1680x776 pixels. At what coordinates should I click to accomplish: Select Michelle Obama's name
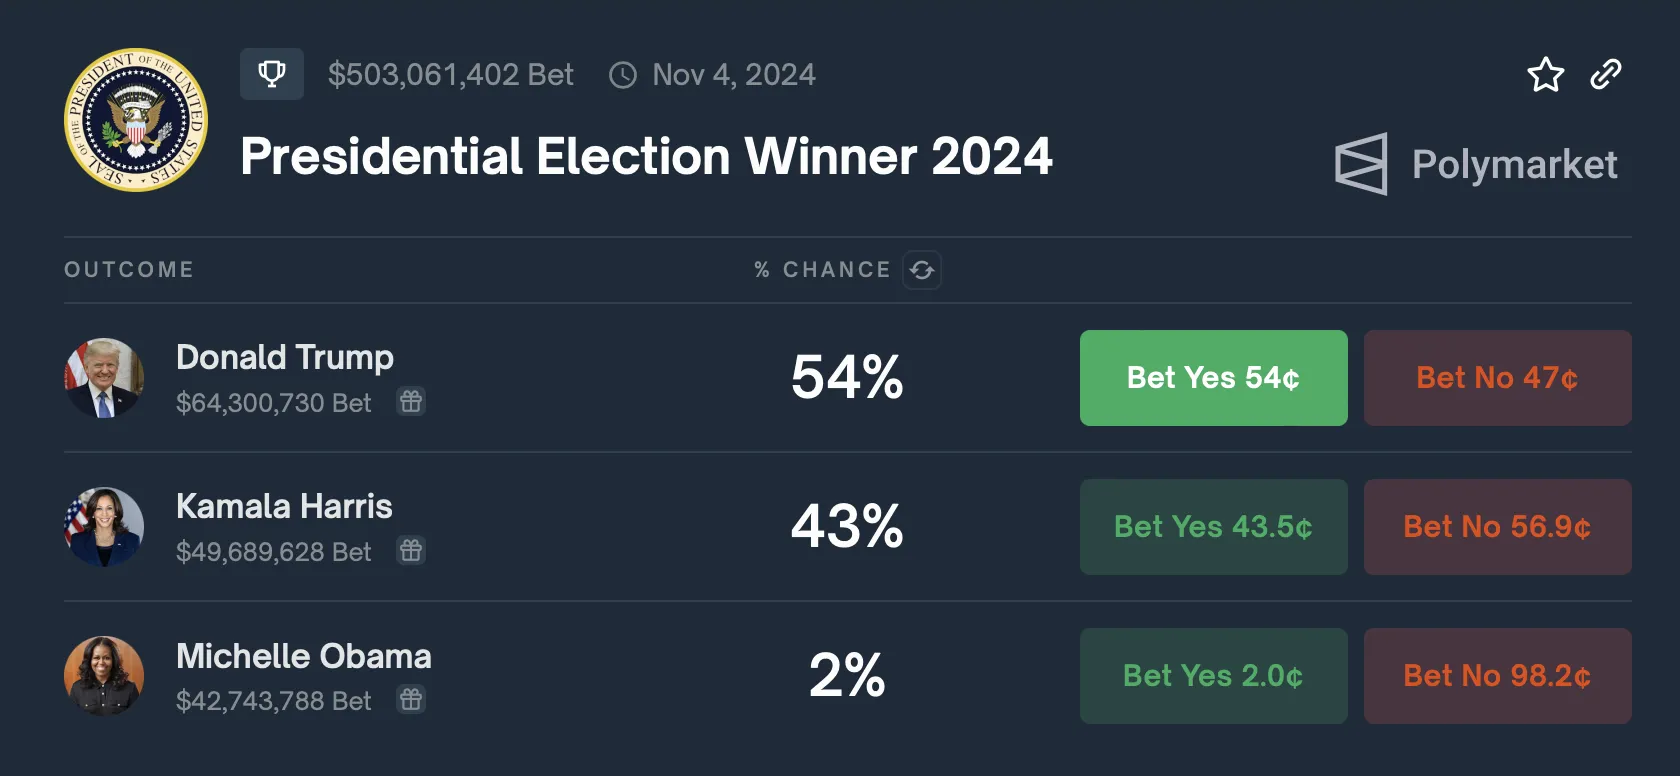[303, 656]
